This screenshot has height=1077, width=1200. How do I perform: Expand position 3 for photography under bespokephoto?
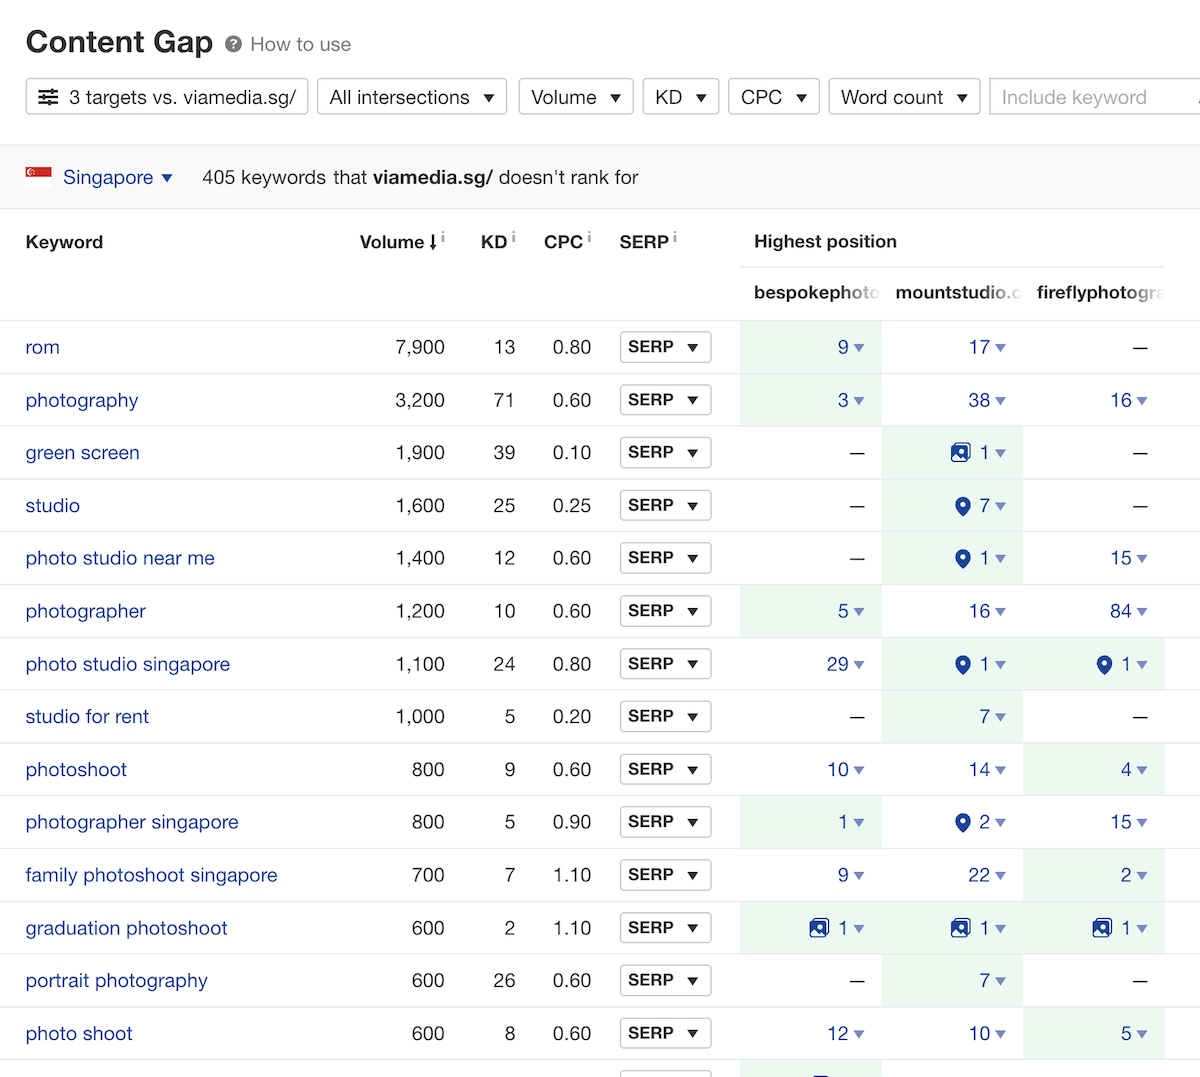(850, 400)
